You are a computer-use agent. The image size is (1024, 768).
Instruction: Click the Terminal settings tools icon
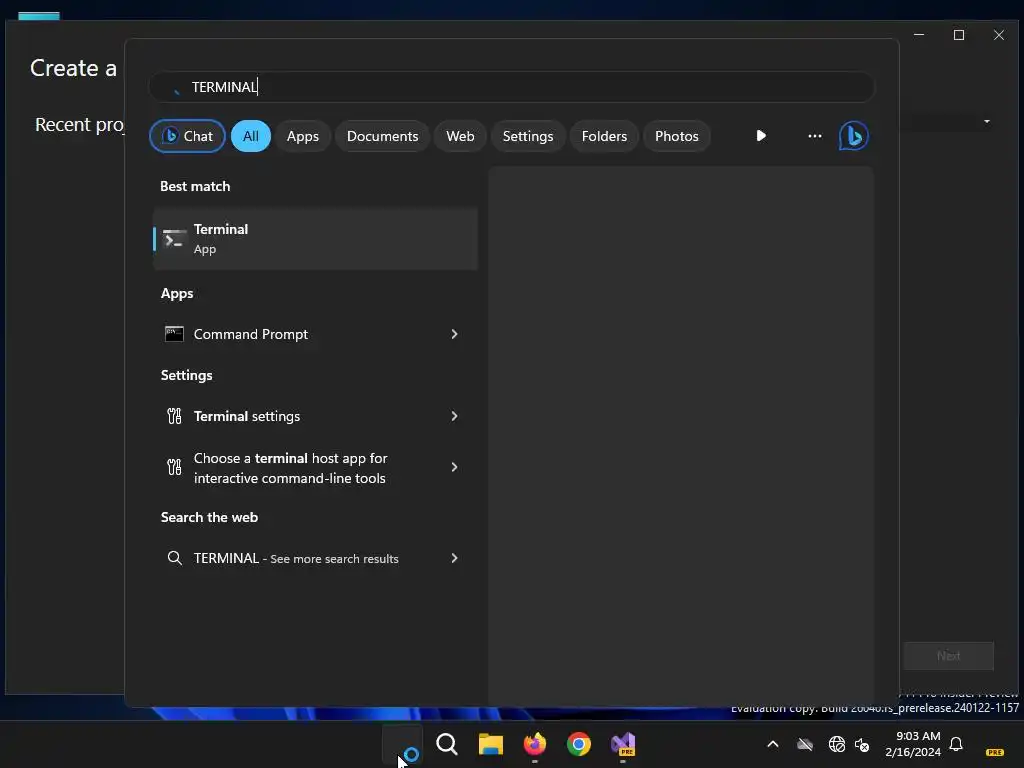click(174, 416)
